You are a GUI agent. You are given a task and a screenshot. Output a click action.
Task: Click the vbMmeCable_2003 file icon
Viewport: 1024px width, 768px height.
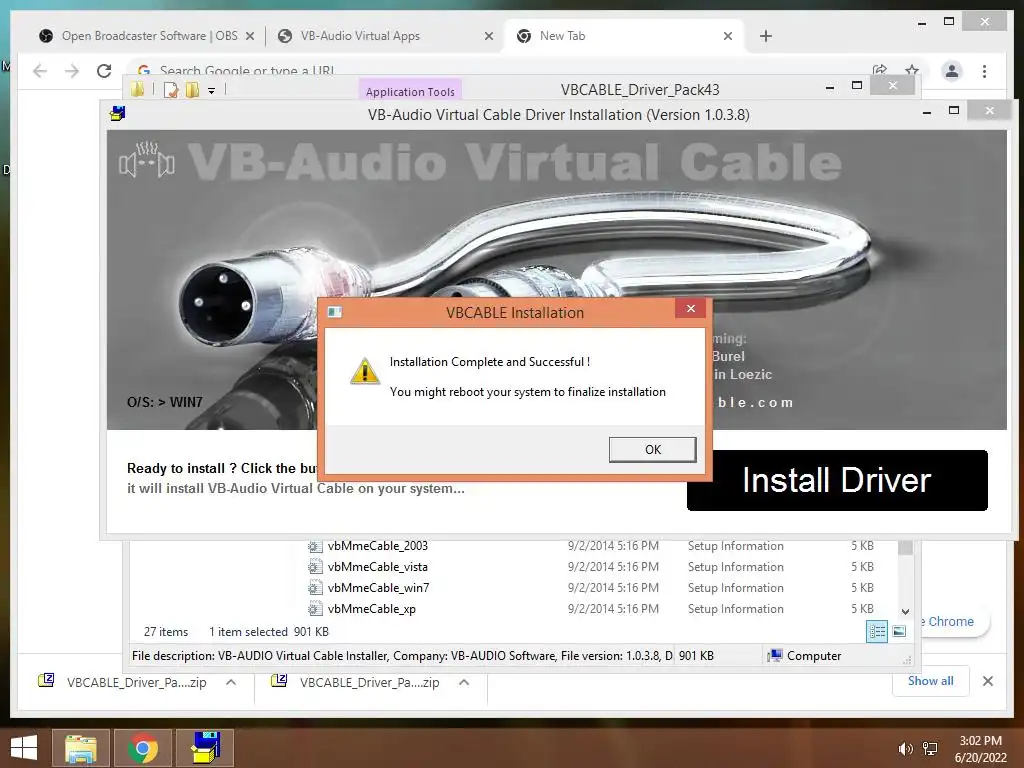[315, 546]
